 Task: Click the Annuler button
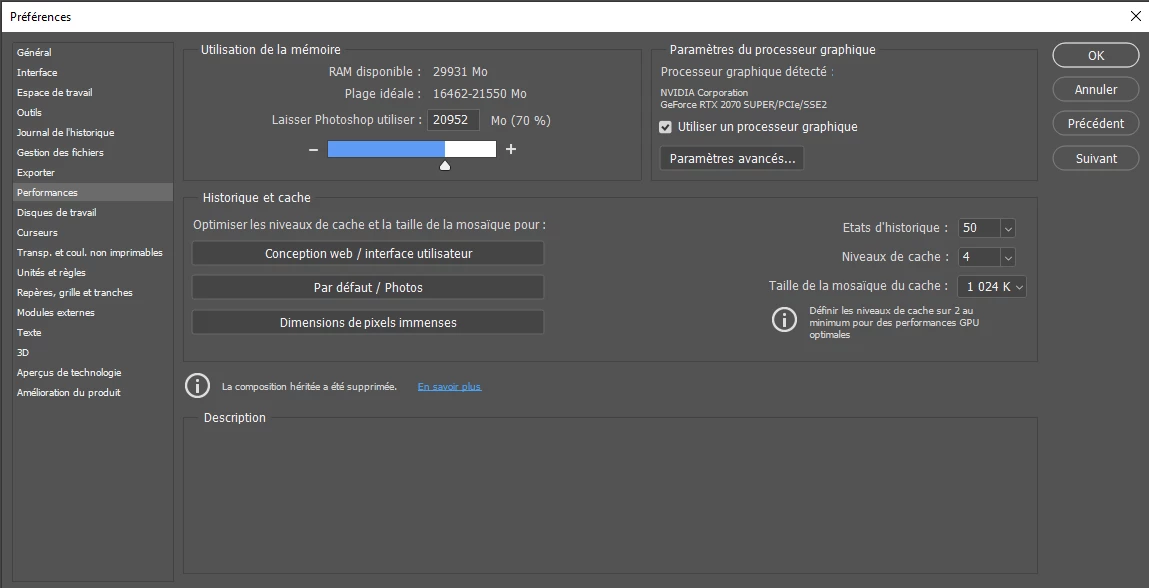point(1096,89)
